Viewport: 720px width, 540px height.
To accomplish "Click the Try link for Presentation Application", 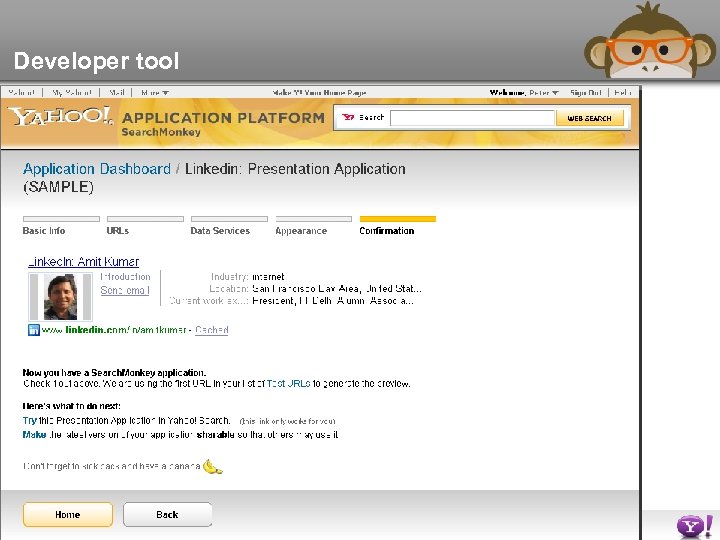I will tap(29, 420).
